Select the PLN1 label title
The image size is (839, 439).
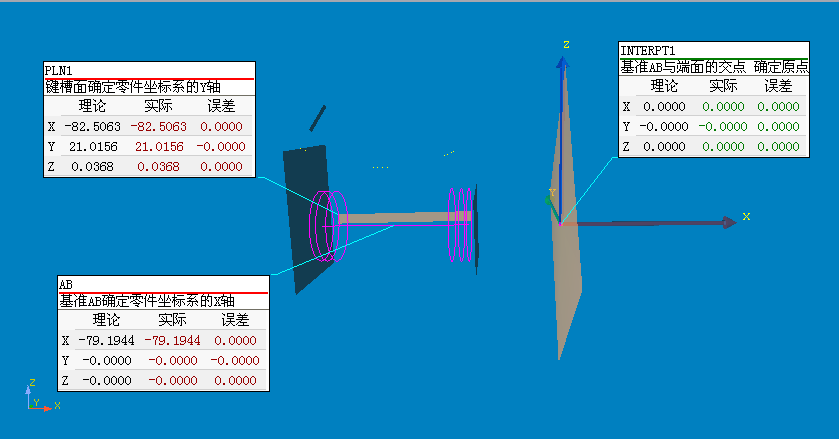pos(58,71)
